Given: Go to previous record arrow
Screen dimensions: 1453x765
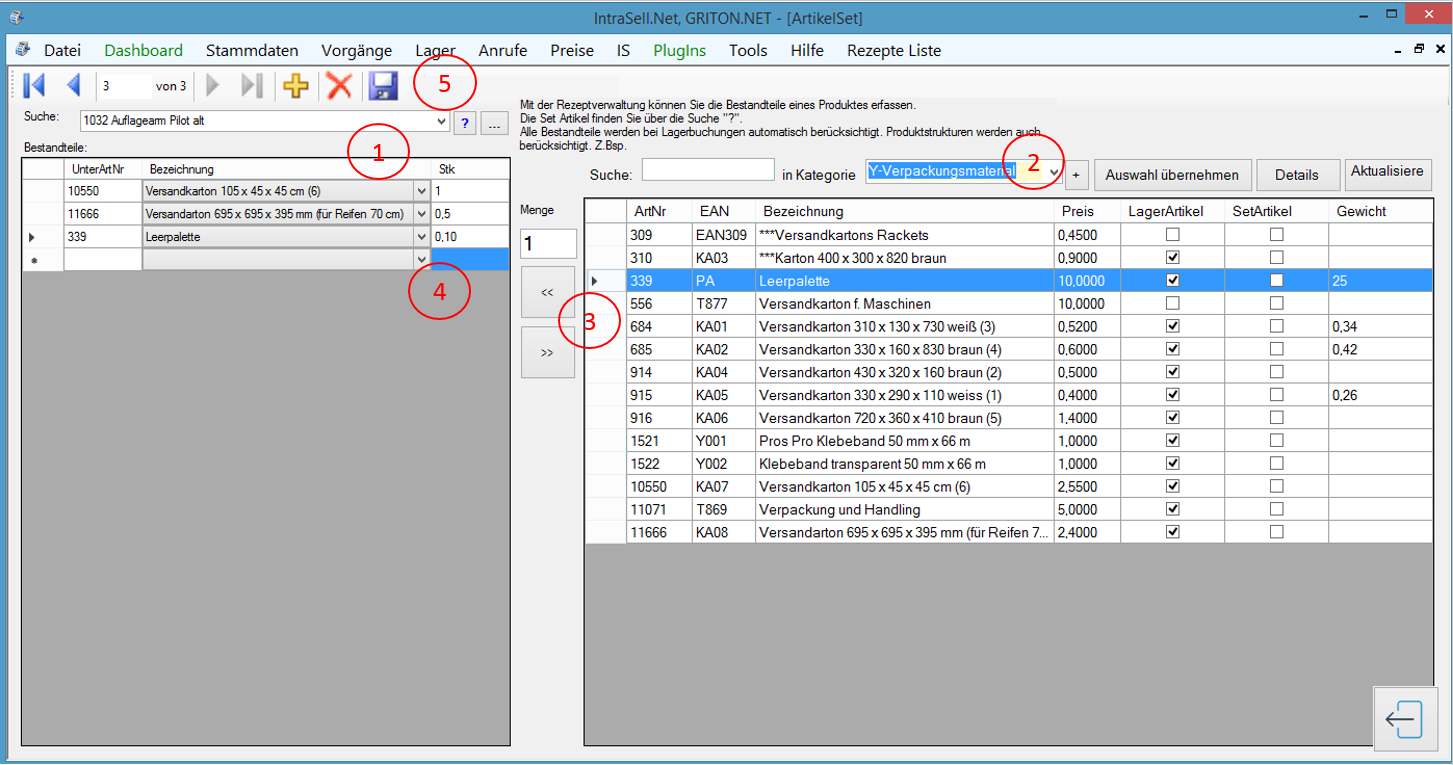Looking at the screenshot, I should click(73, 86).
